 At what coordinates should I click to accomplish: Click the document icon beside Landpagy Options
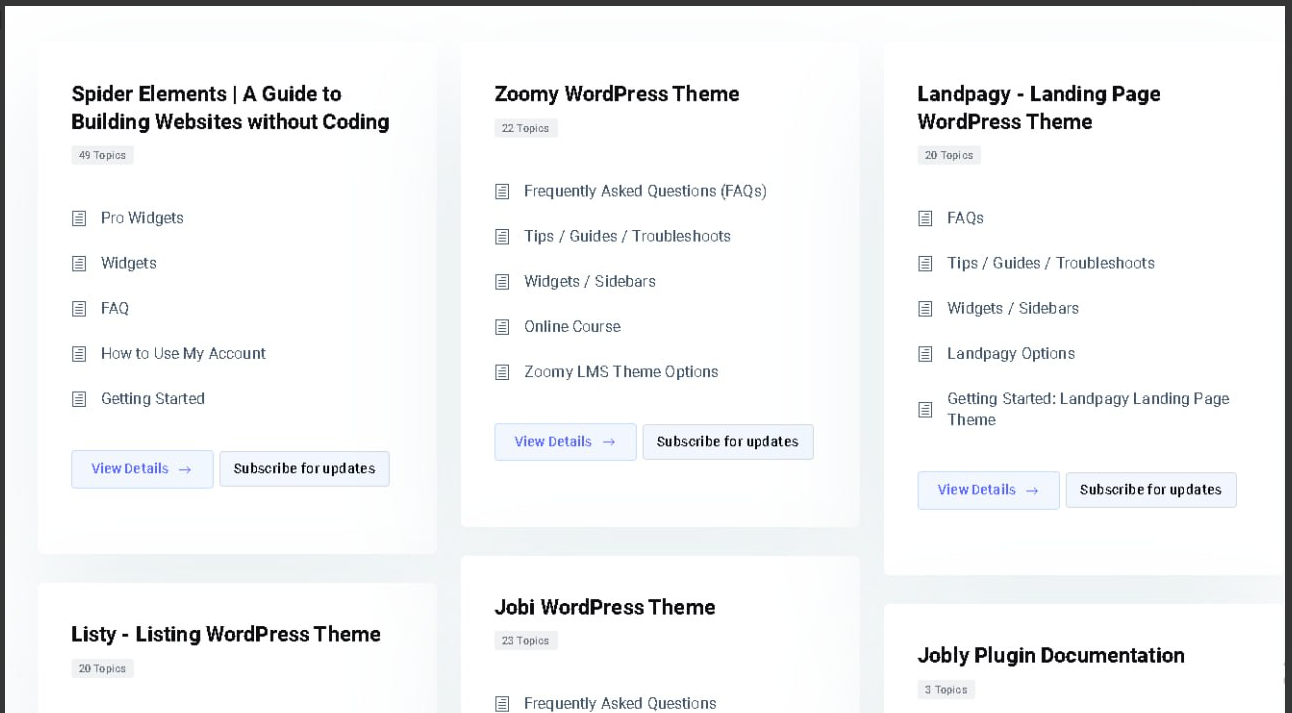[925, 354]
